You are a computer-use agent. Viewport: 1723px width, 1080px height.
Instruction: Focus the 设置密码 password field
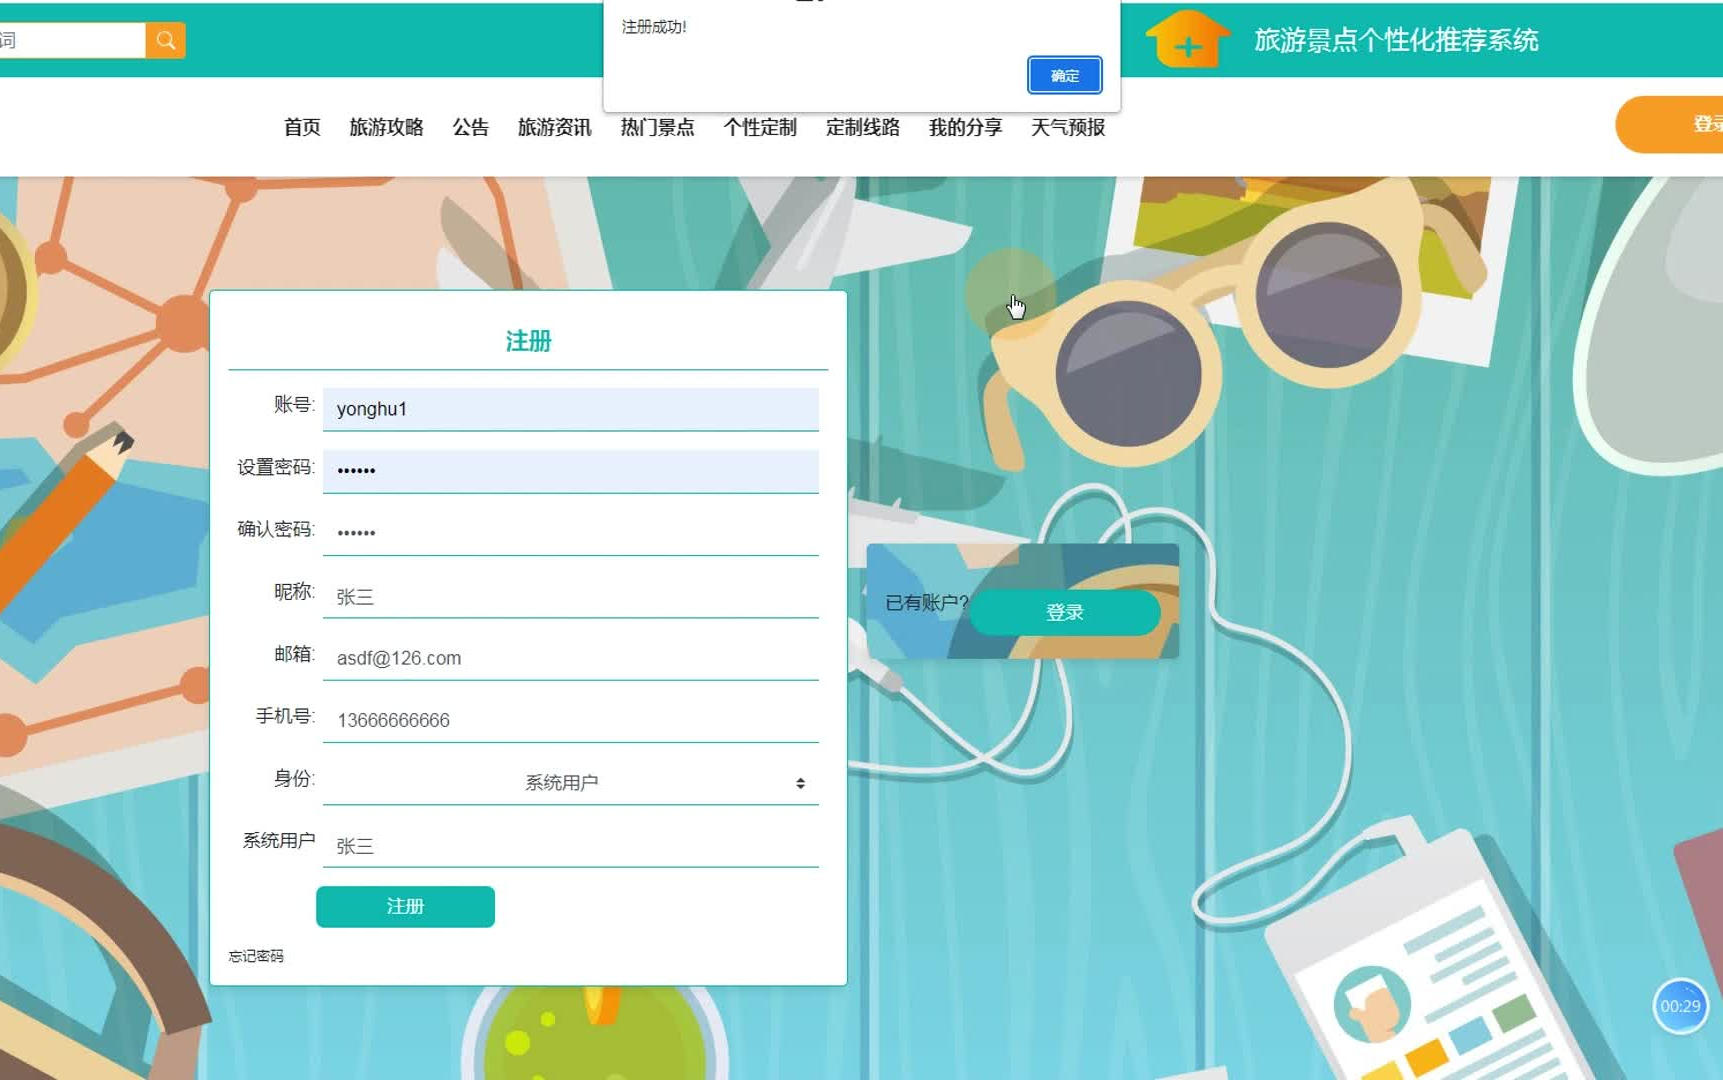pos(570,471)
